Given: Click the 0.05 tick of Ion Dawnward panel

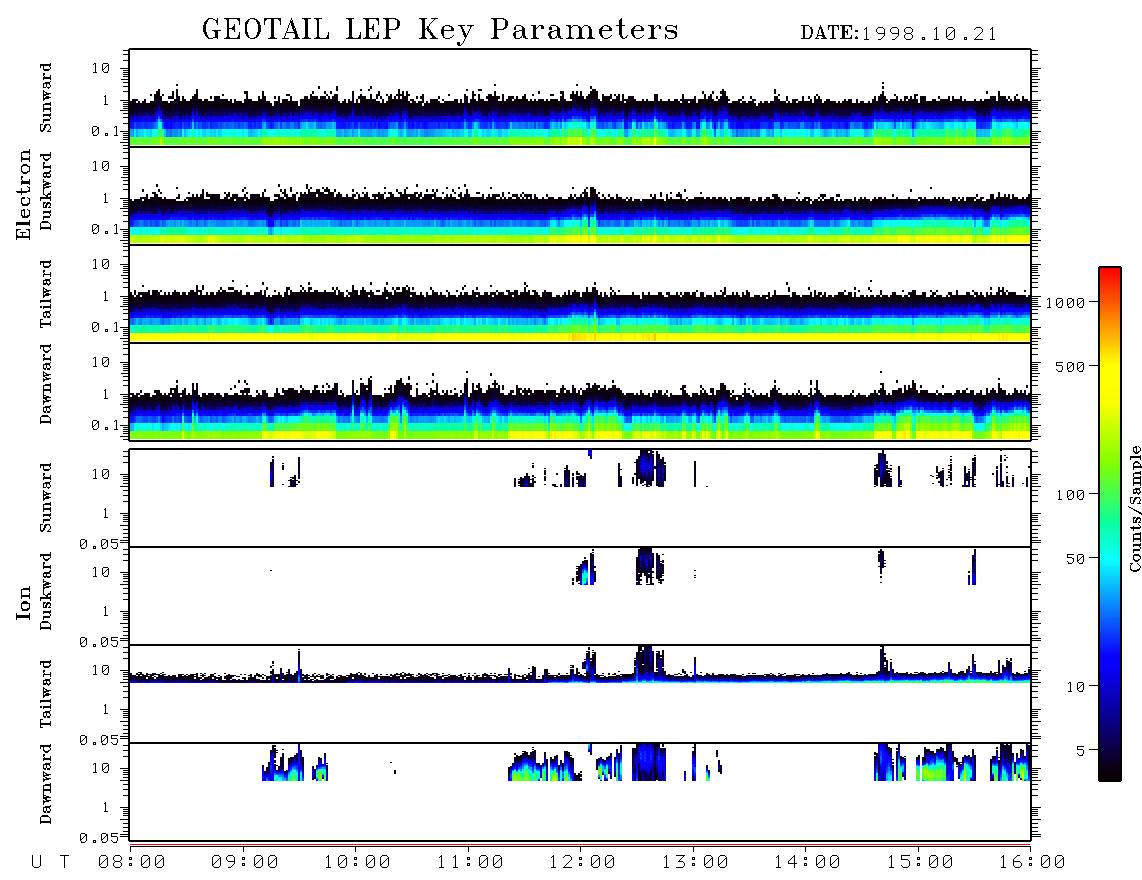Looking at the screenshot, I should tap(99, 838).
